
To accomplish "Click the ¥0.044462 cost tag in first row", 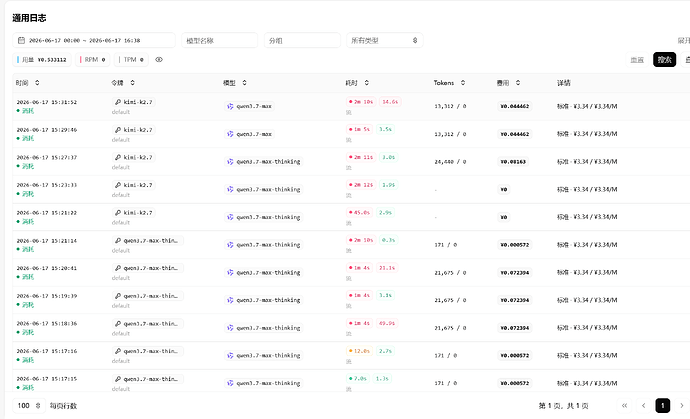I will (514, 106).
